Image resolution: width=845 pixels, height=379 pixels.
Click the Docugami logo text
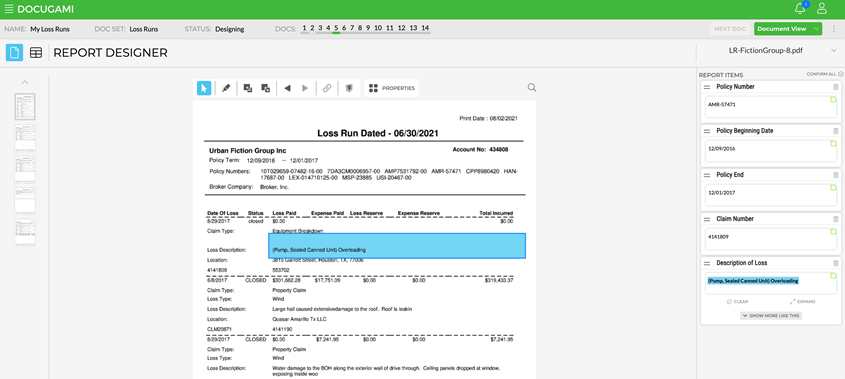(x=45, y=9)
